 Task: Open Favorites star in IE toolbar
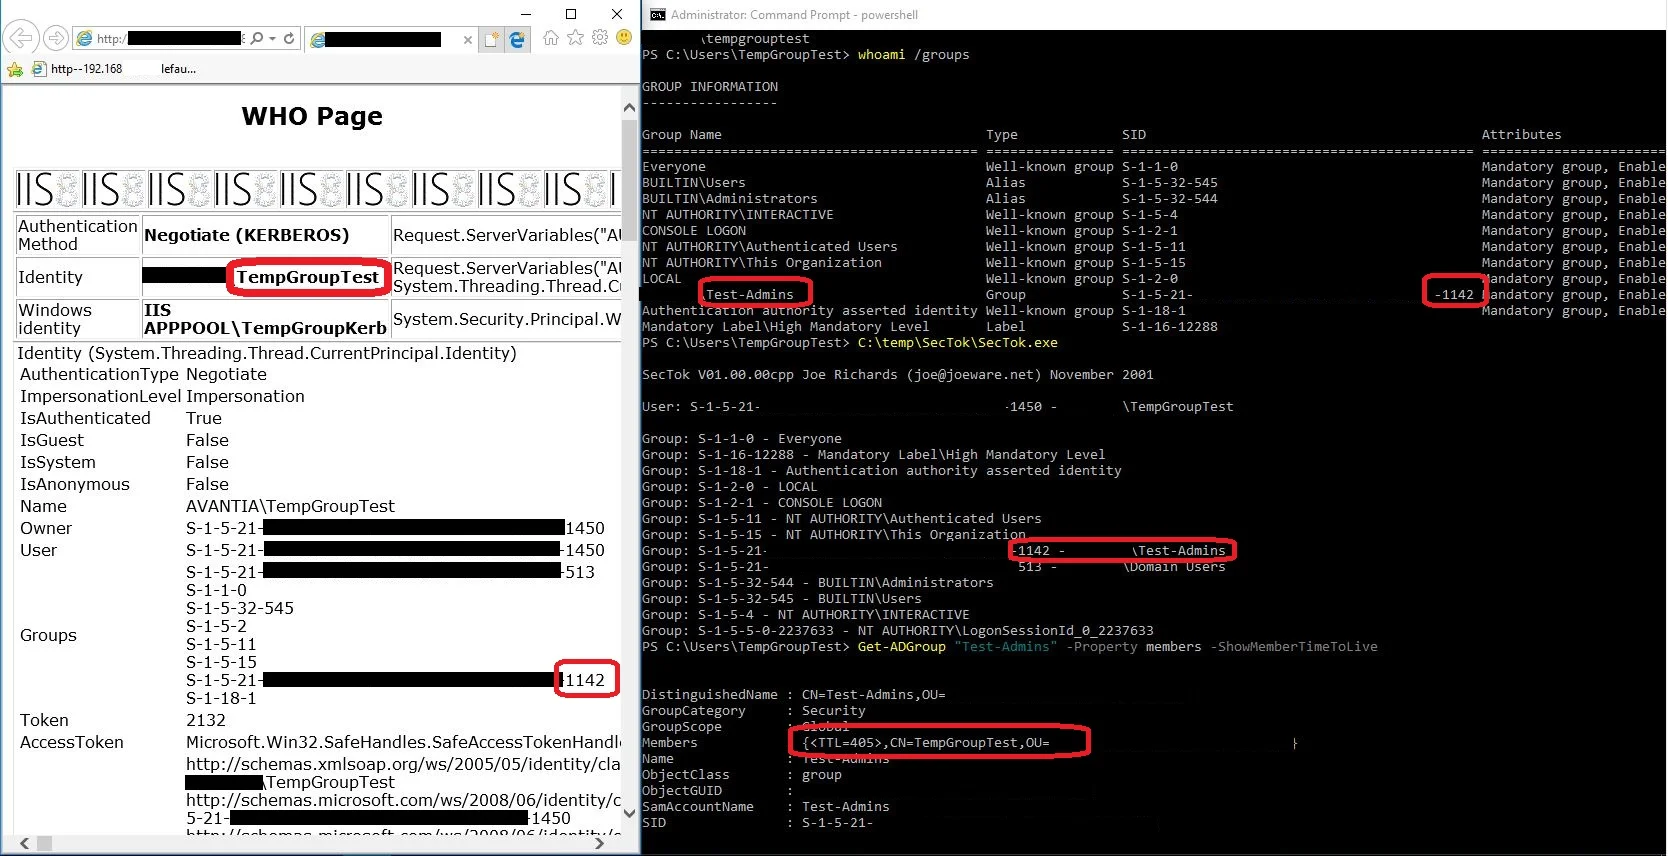575,38
